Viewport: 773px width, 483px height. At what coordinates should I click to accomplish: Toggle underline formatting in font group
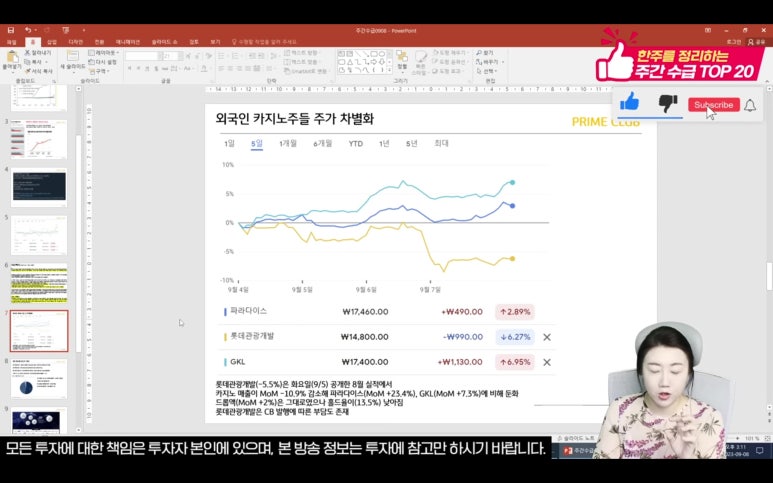coord(147,69)
